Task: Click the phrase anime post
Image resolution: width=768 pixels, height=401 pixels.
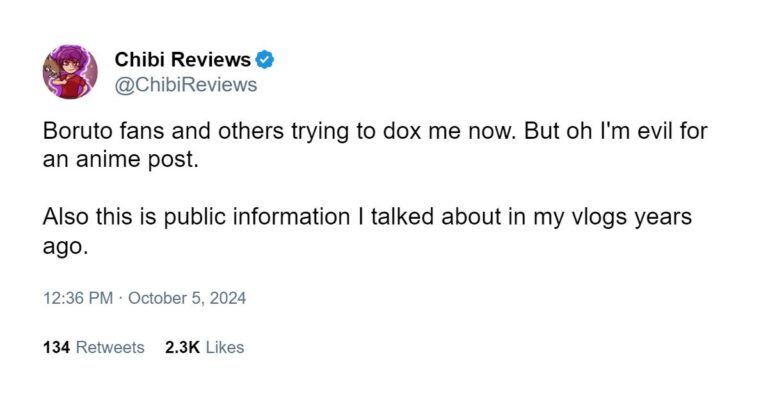Action: pos(137,159)
